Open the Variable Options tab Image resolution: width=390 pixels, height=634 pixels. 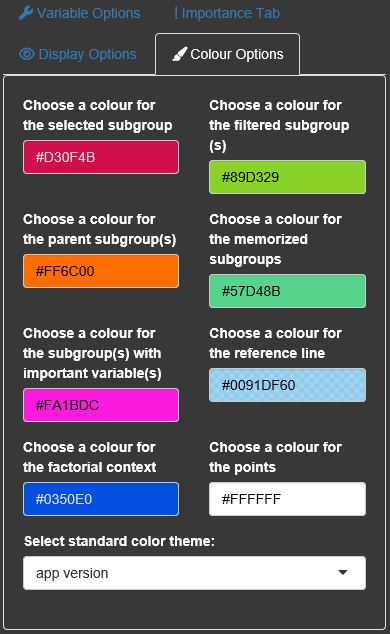[80, 13]
